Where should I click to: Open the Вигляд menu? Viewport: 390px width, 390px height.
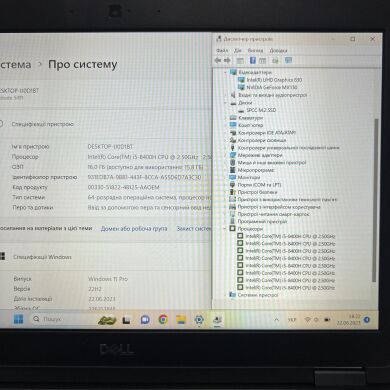(255, 51)
